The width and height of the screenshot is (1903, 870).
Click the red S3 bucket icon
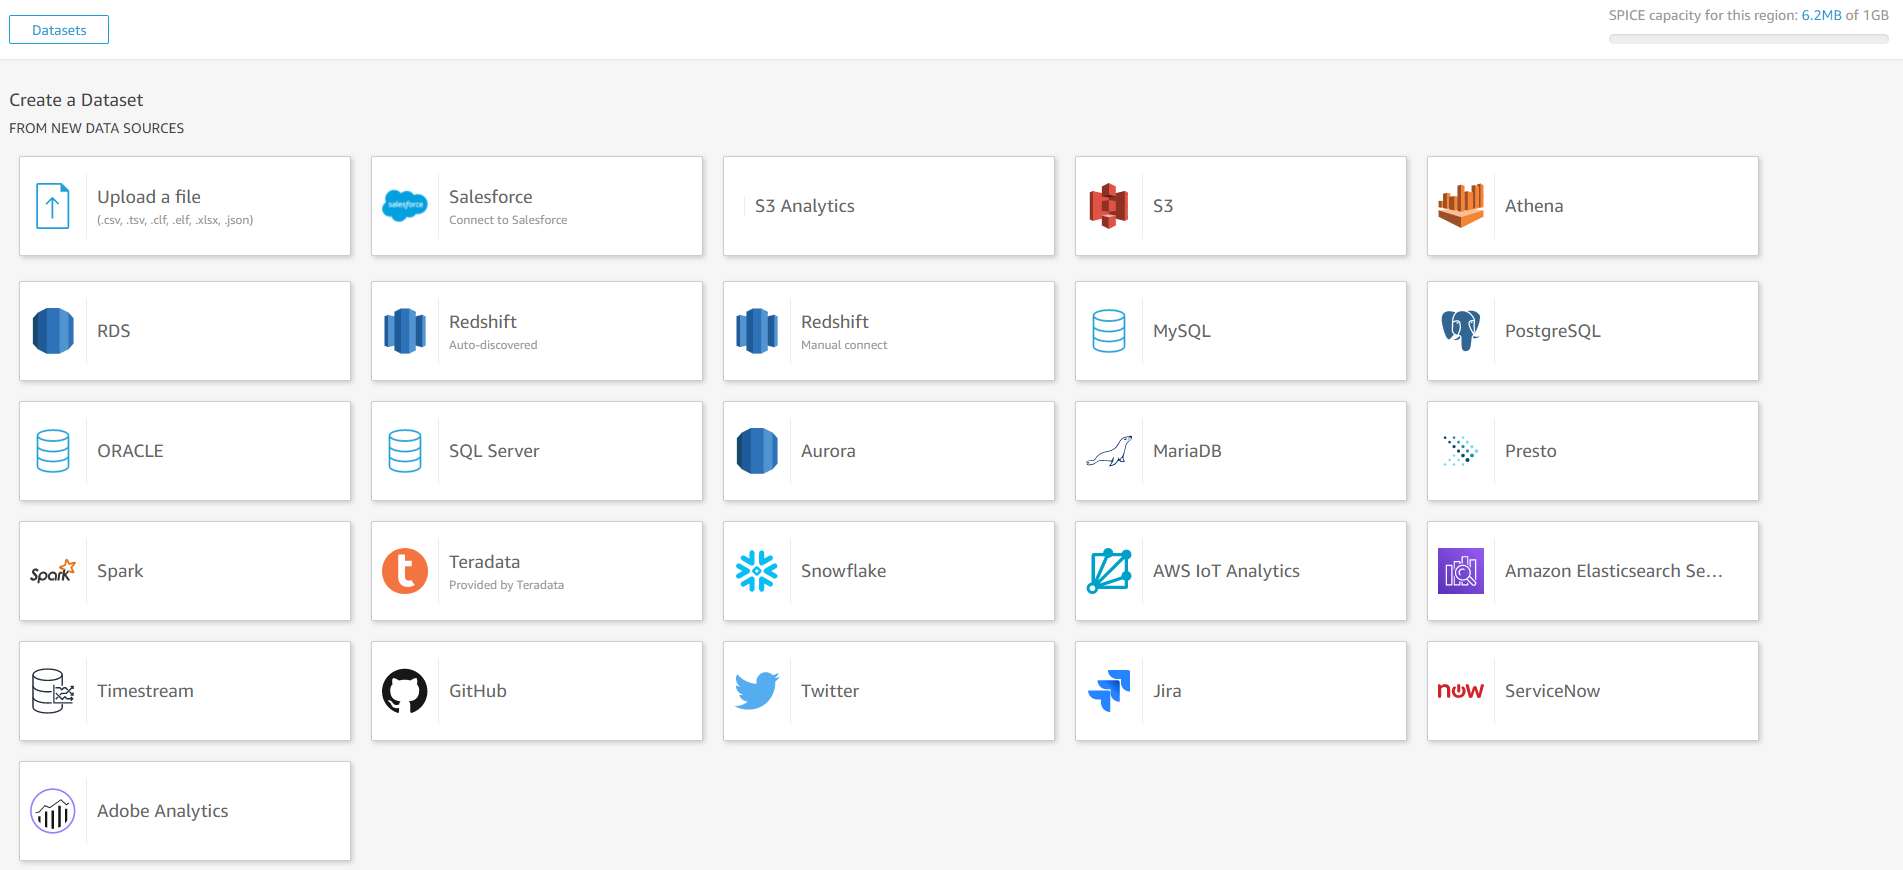[x=1109, y=206]
